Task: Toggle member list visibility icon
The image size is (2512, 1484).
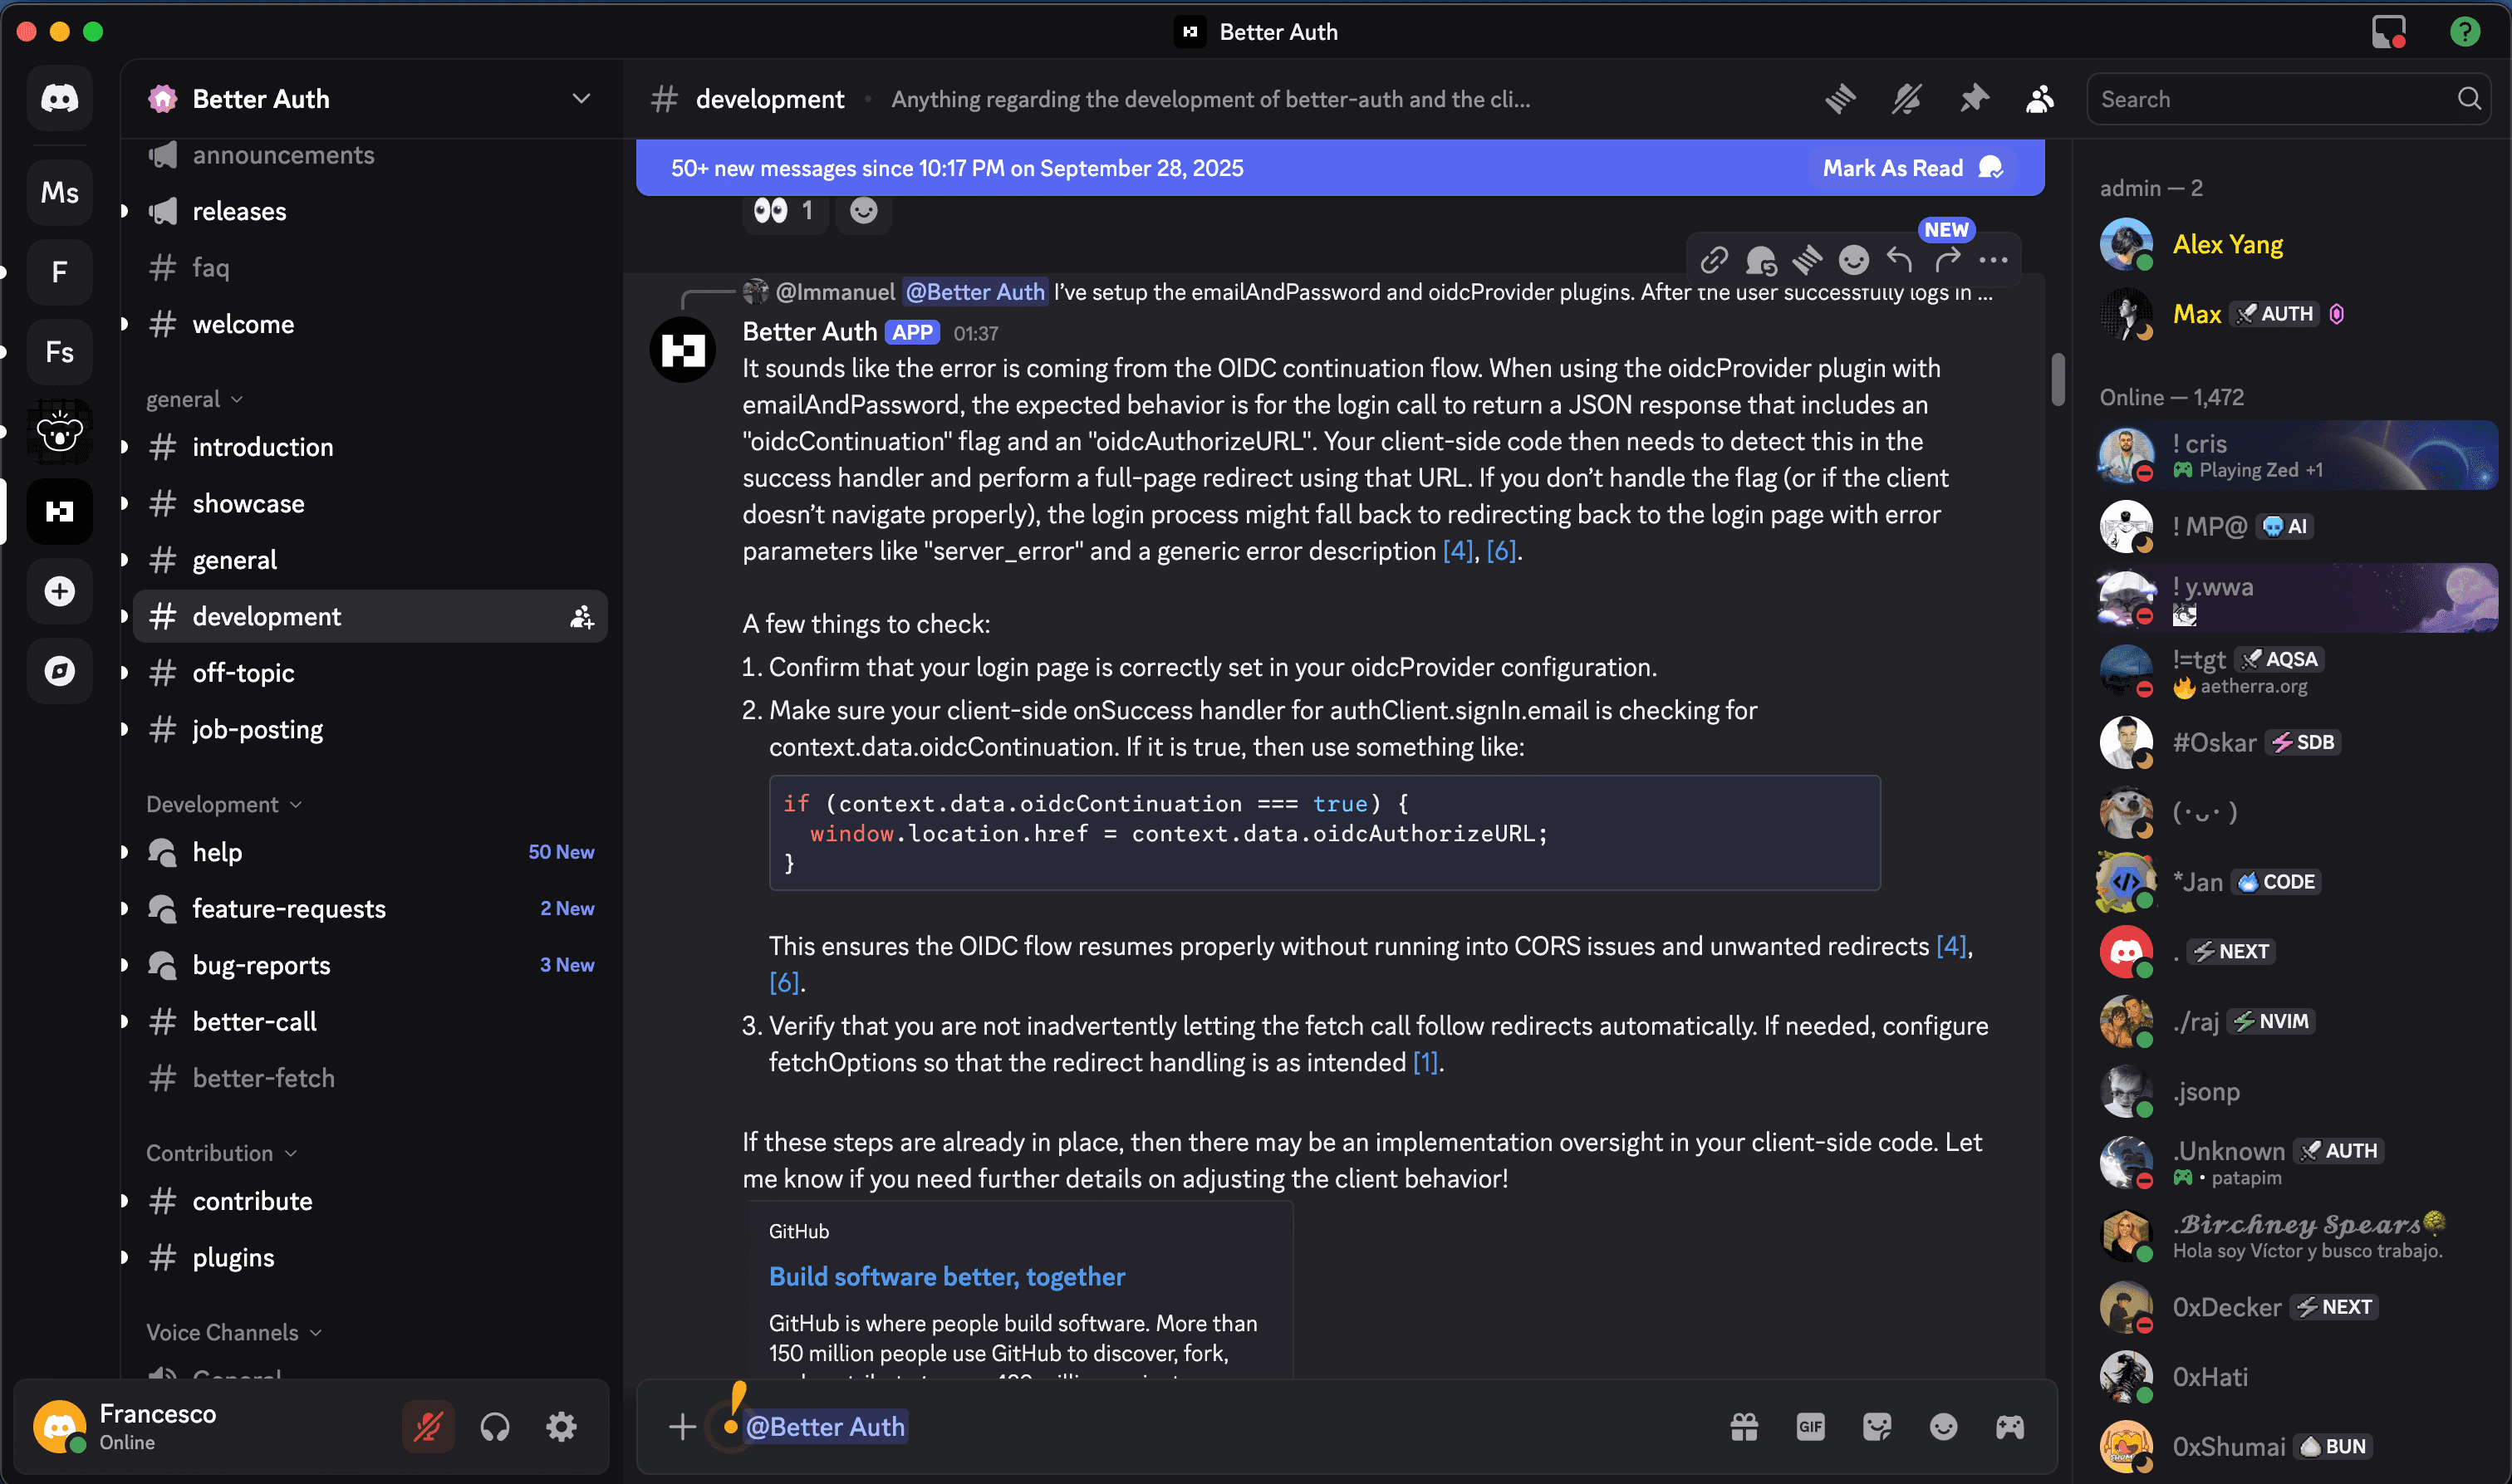Action: click(x=2040, y=99)
